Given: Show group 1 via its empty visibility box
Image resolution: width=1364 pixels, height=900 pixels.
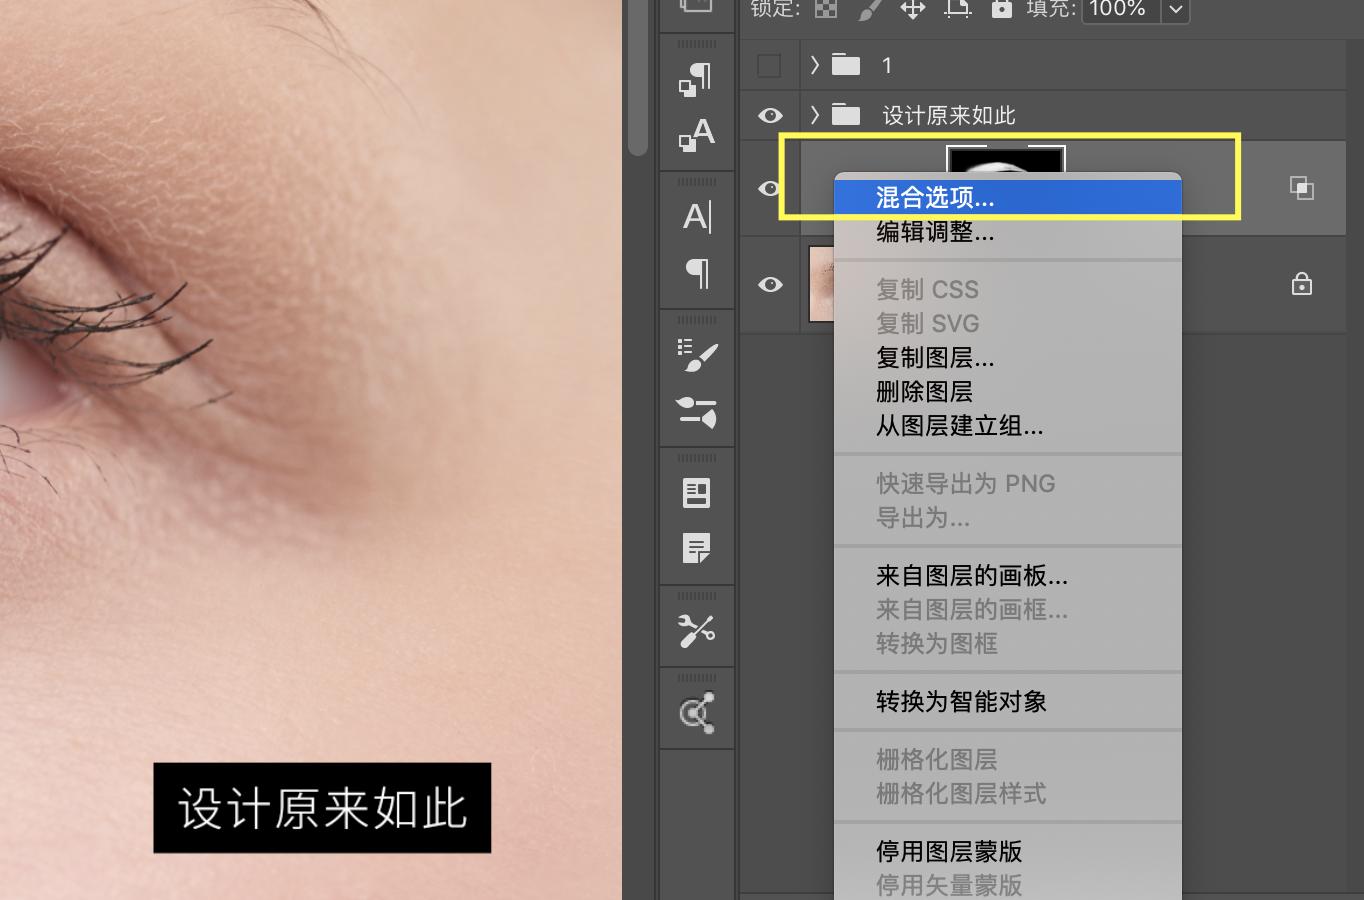Looking at the screenshot, I should 769,65.
